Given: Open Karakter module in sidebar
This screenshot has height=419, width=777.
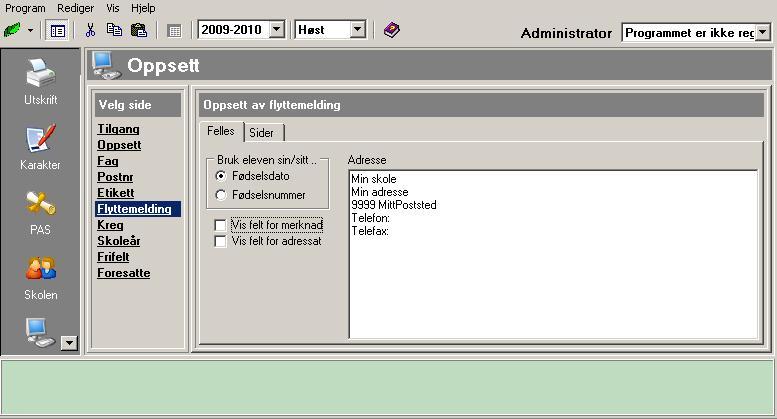Looking at the screenshot, I should [x=41, y=146].
